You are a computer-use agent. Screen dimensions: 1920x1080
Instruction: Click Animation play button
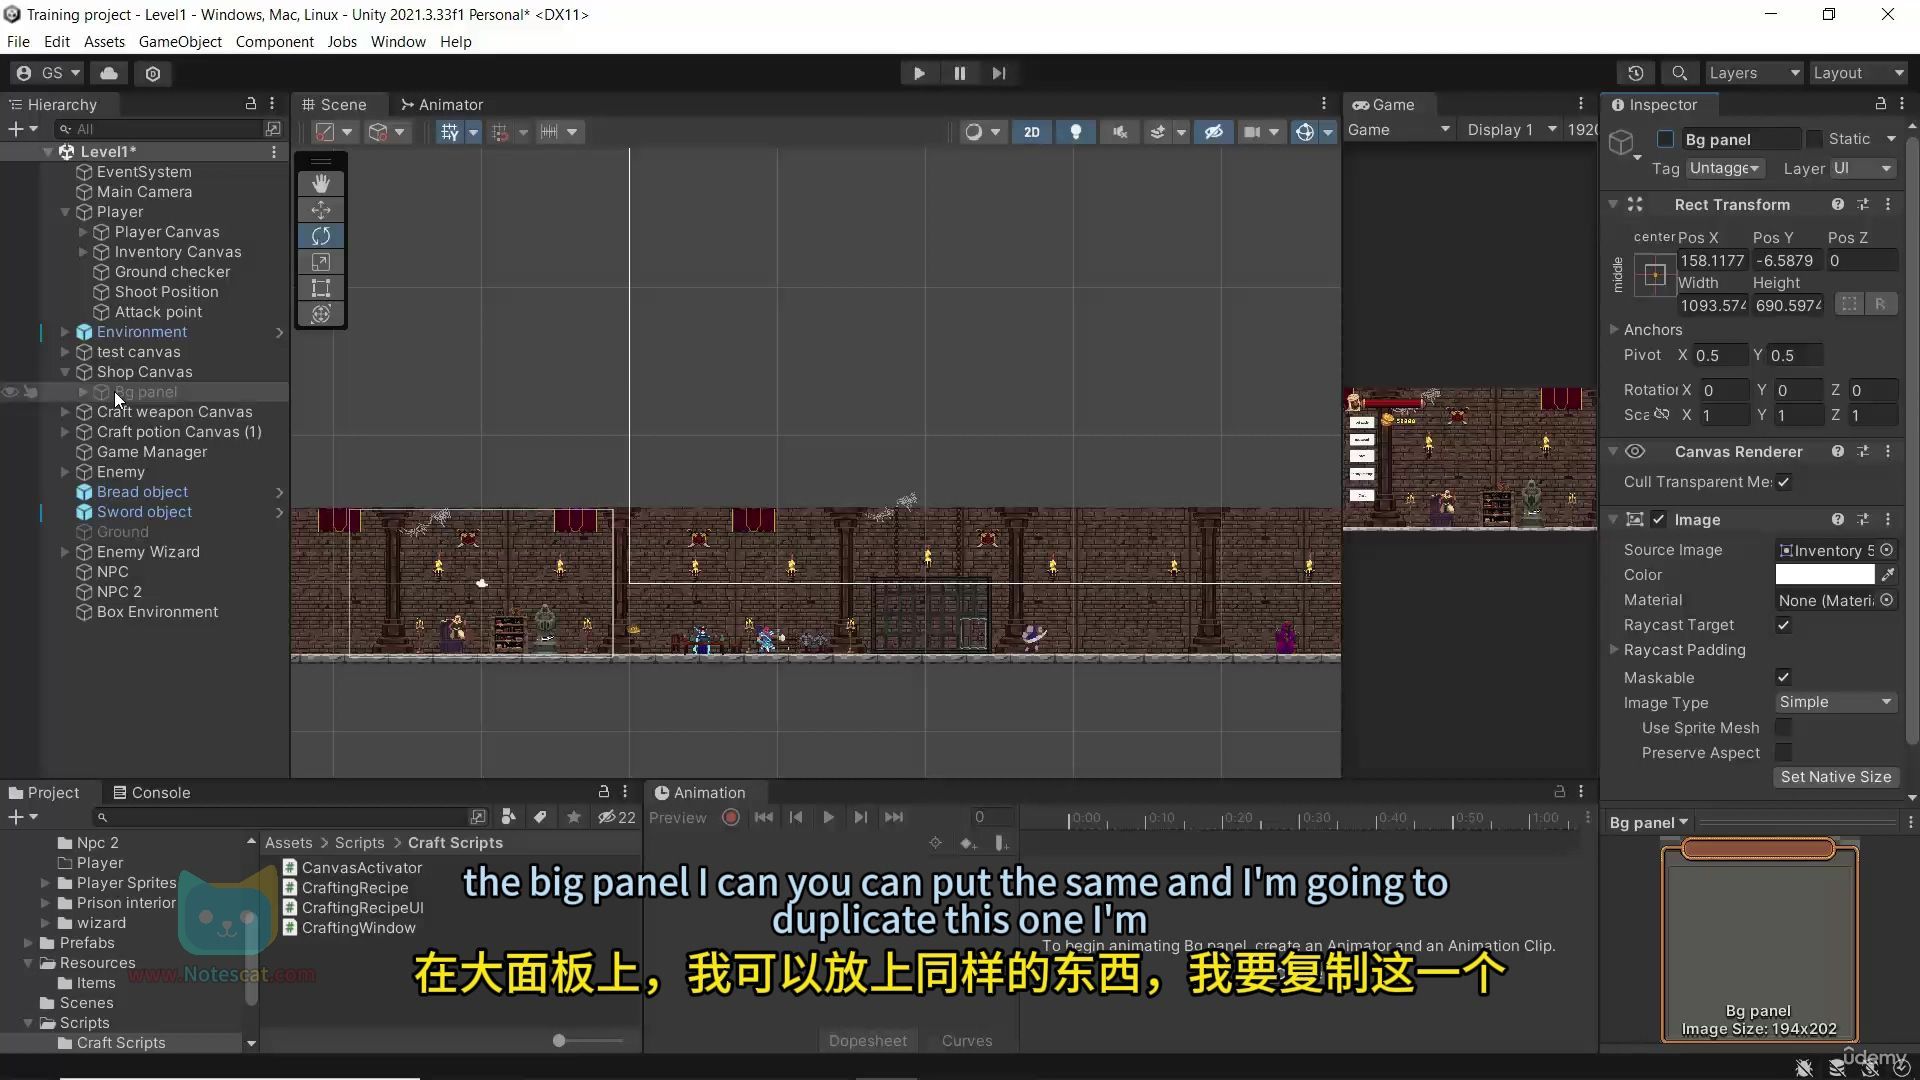click(828, 817)
